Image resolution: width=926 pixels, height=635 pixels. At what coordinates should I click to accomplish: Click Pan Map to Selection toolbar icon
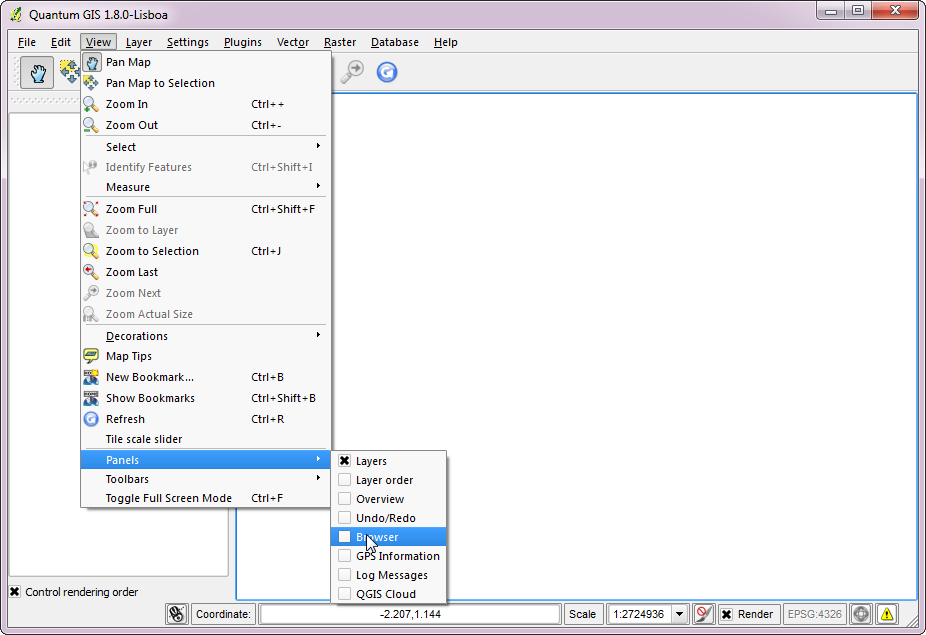70,71
